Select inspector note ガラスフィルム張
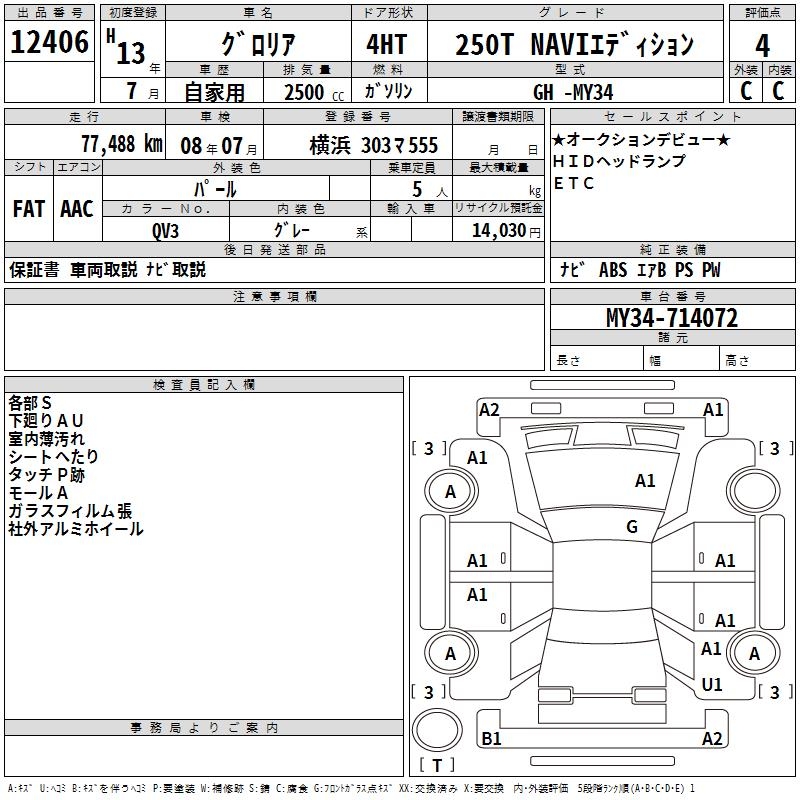Viewport: 800px width, 800px height. click(70, 511)
